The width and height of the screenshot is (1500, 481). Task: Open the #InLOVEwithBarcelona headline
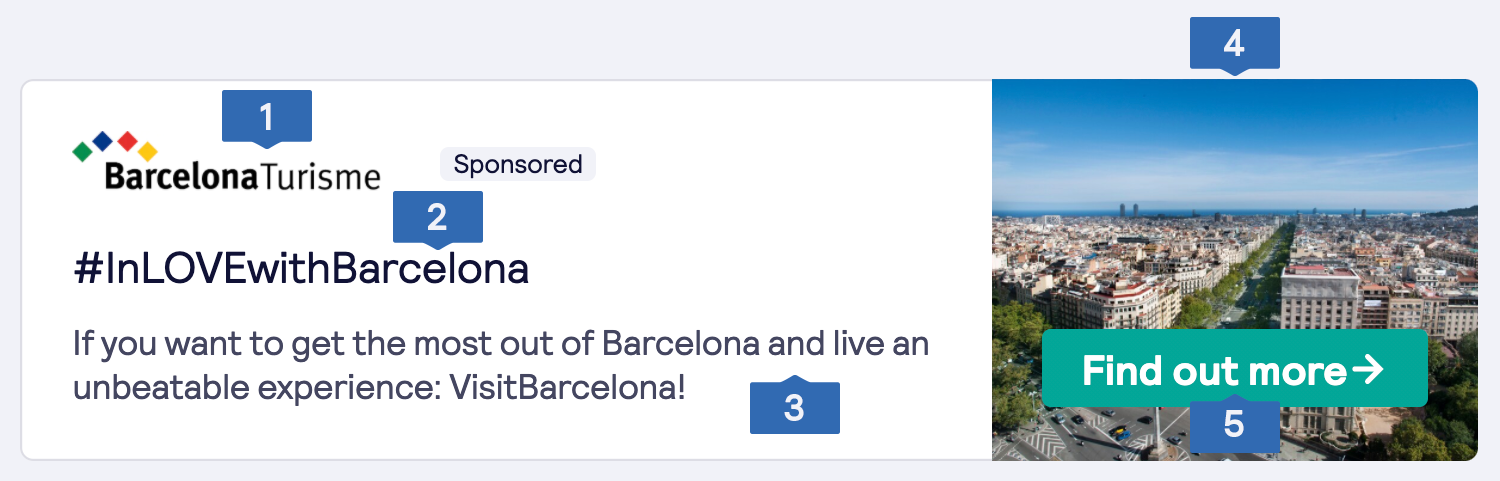(x=301, y=270)
